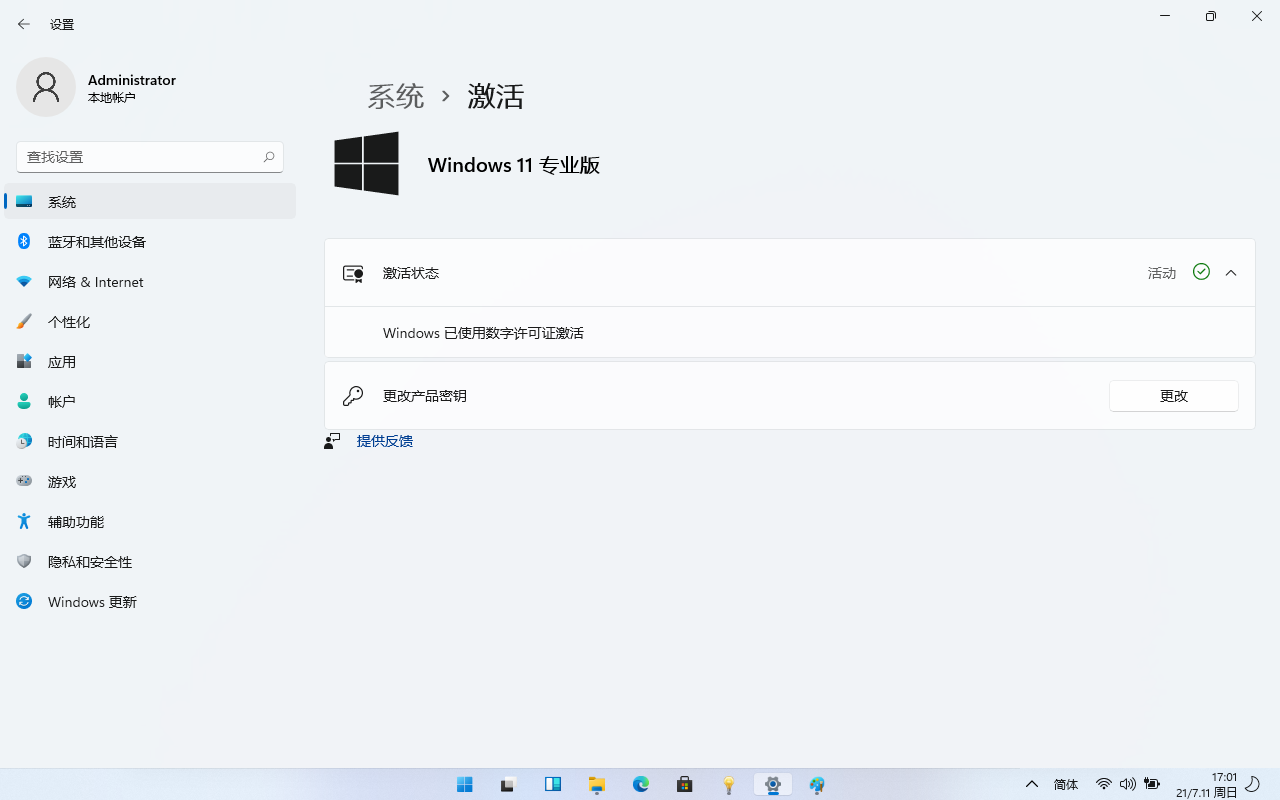
Task: Go back with the arrow button
Action: pyautogui.click(x=24, y=24)
